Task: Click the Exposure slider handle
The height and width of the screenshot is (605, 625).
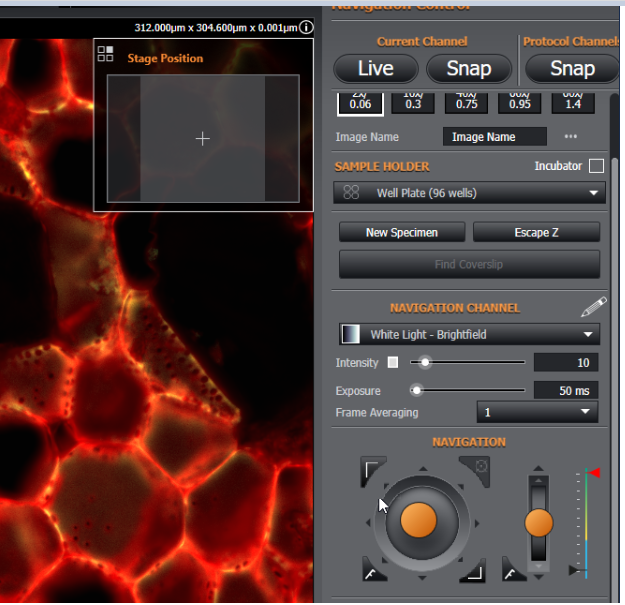Action: [x=416, y=390]
